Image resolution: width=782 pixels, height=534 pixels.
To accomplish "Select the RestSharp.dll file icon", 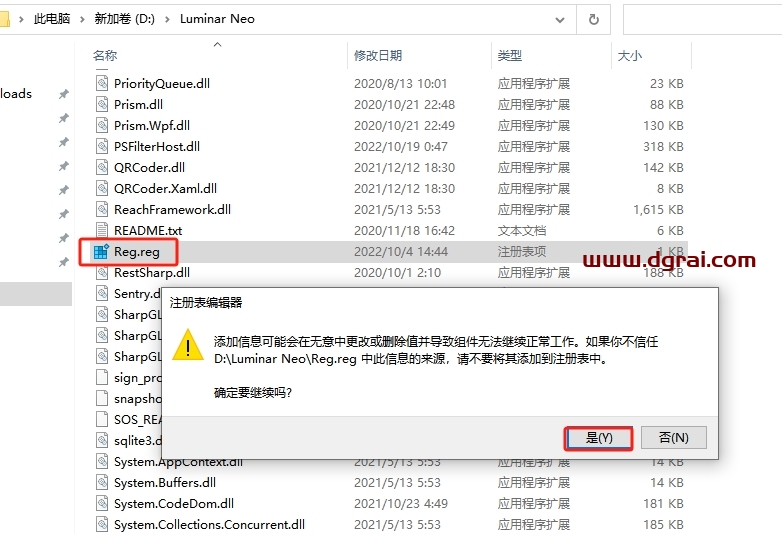I will pyautogui.click(x=102, y=272).
